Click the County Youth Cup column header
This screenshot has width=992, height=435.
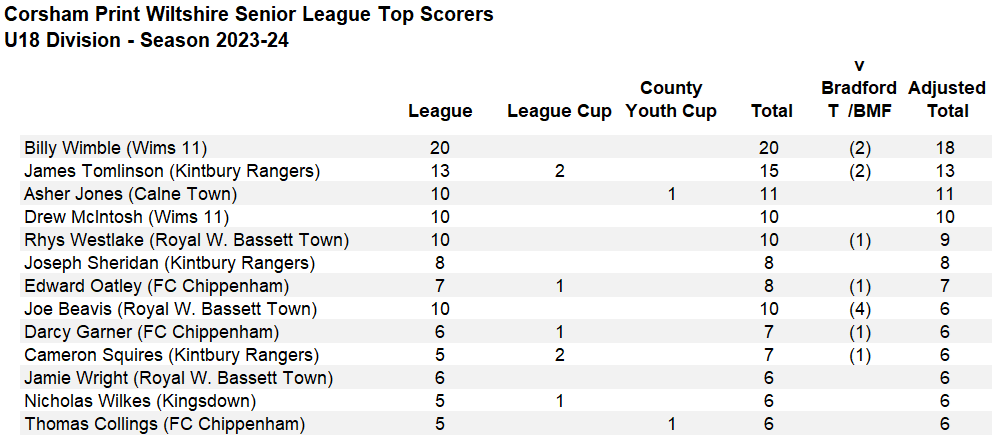[x=671, y=99]
